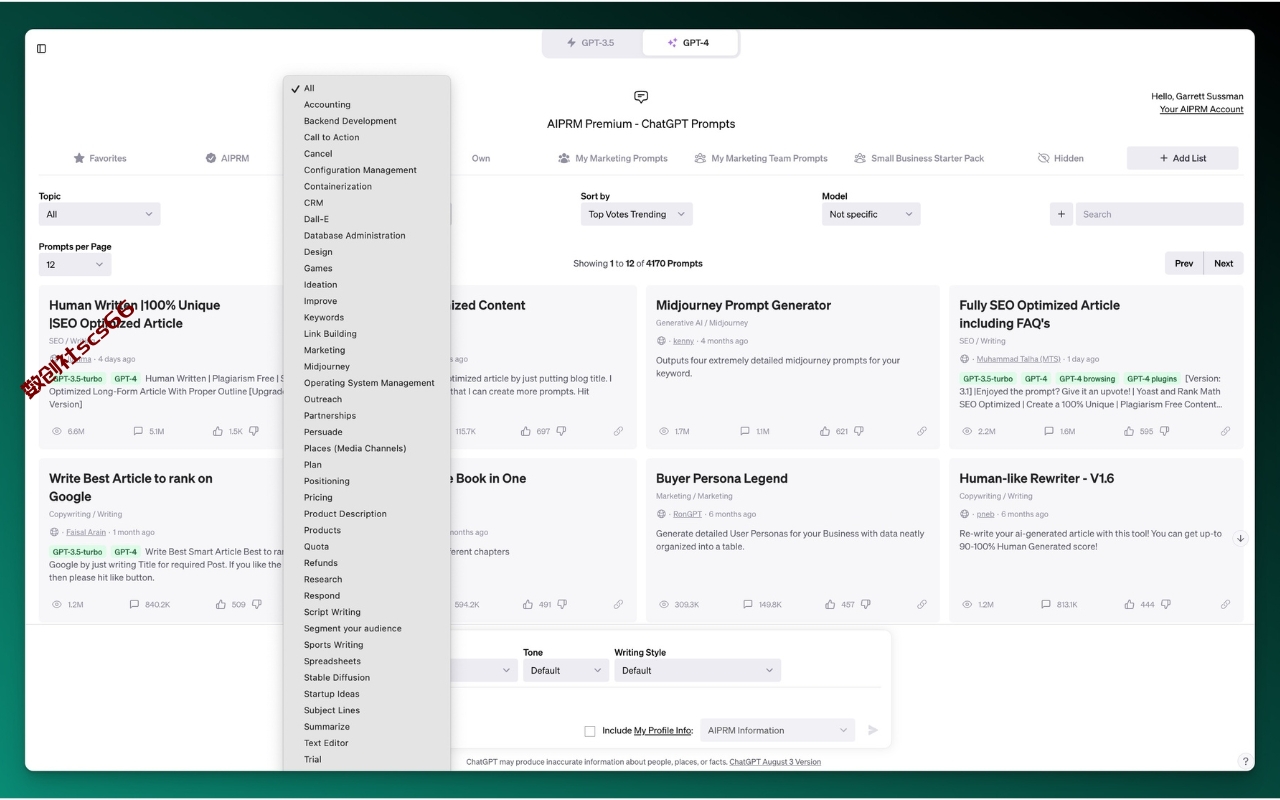Choose Spreadsheets in the list
Screen dimensions: 1280x800
(367, 661)
